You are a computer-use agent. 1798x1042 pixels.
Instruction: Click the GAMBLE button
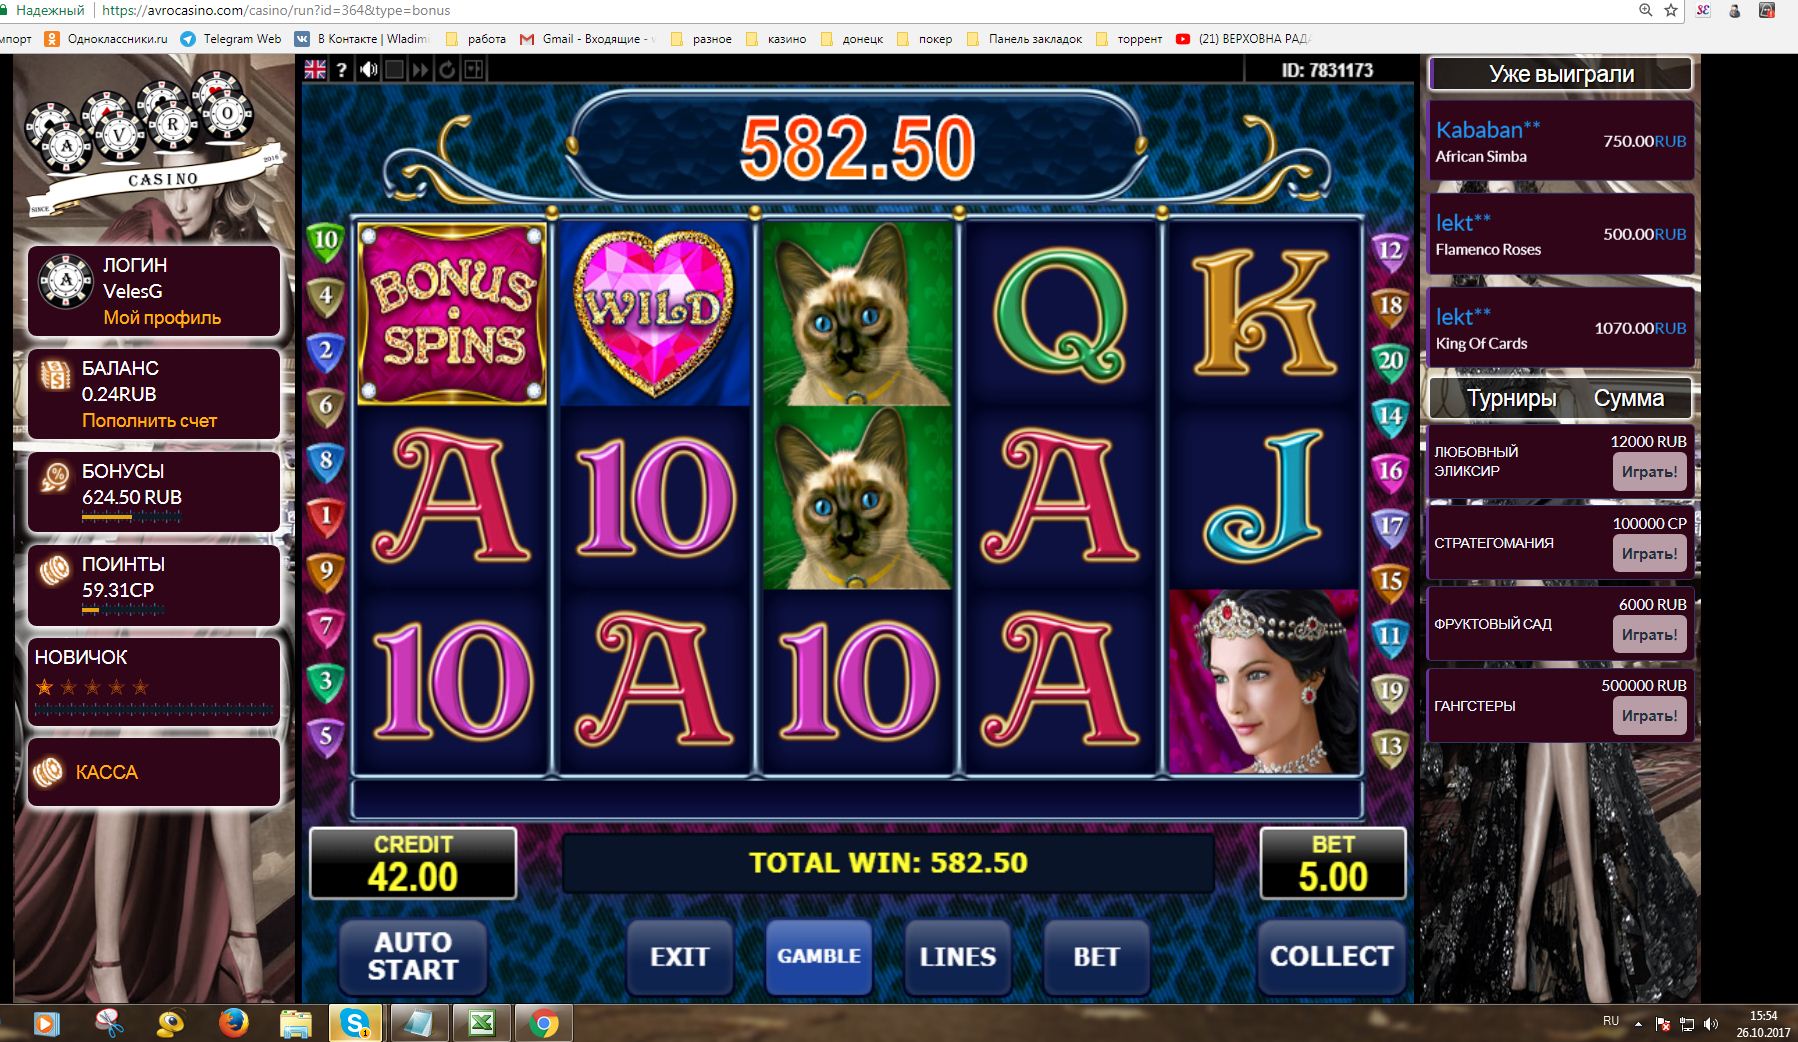819,956
